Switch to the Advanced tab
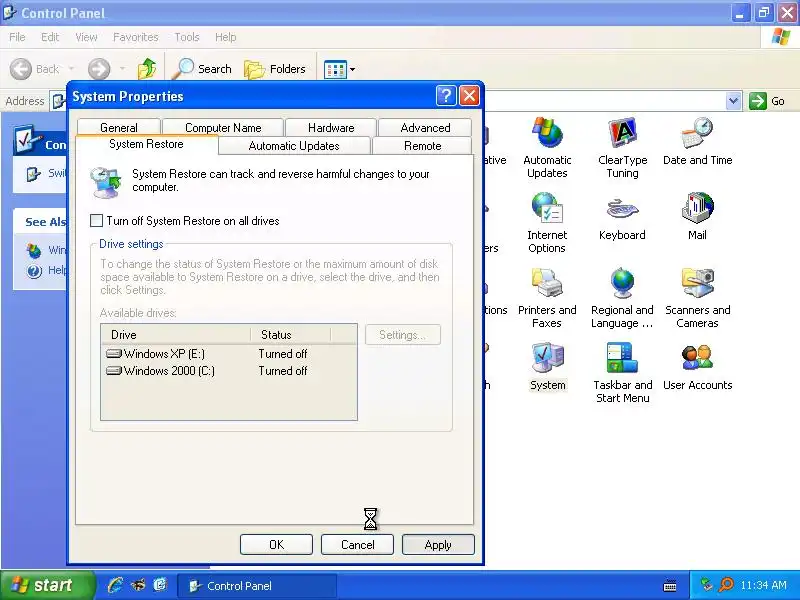Image resolution: width=800 pixels, height=600 pixels. [x=425, y=128]
